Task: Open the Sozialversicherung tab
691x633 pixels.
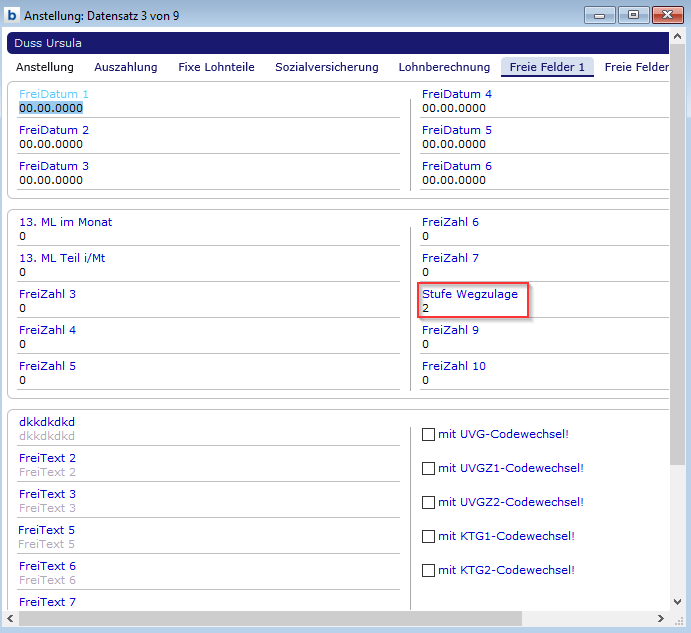Action: [327, 67]
